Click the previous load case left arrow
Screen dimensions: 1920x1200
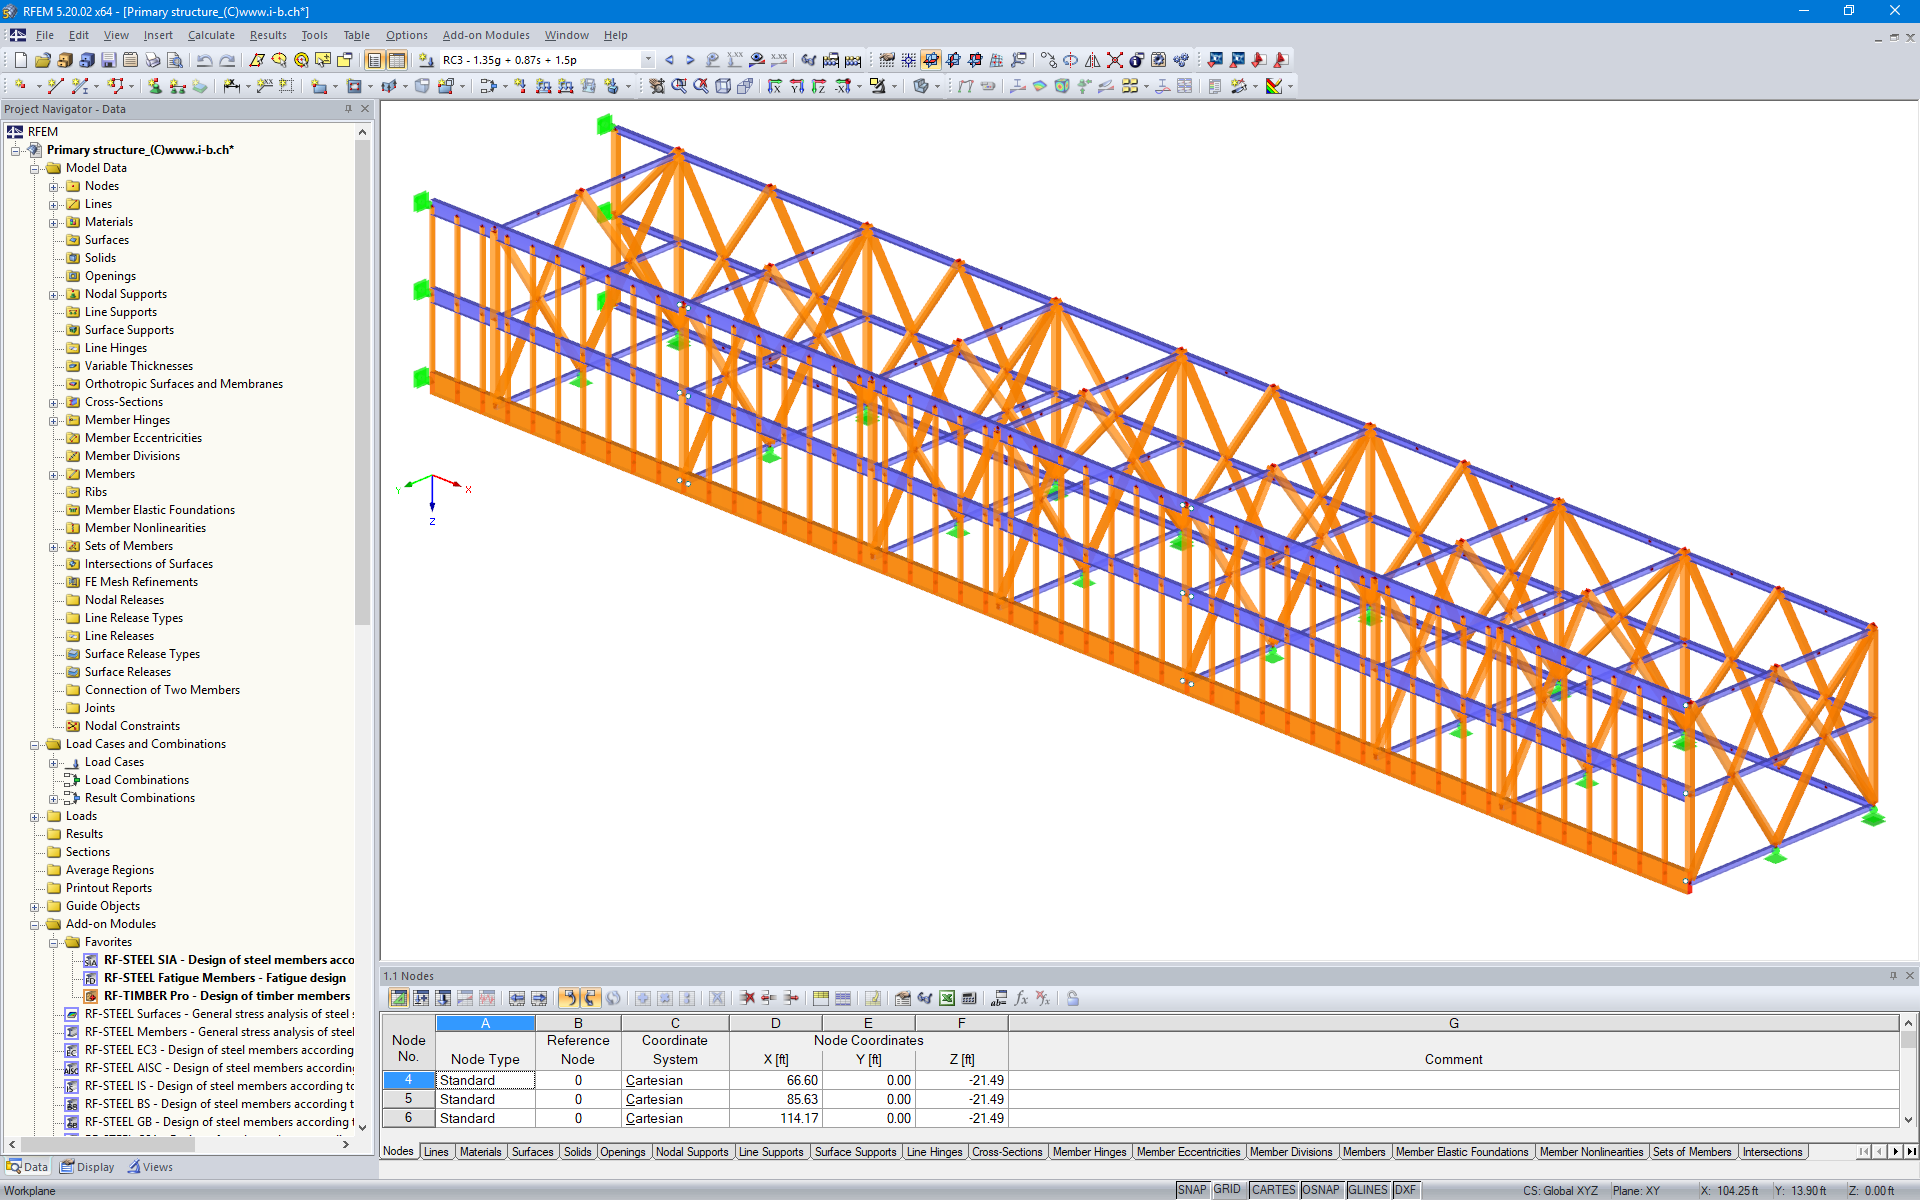tap(669, 60)
